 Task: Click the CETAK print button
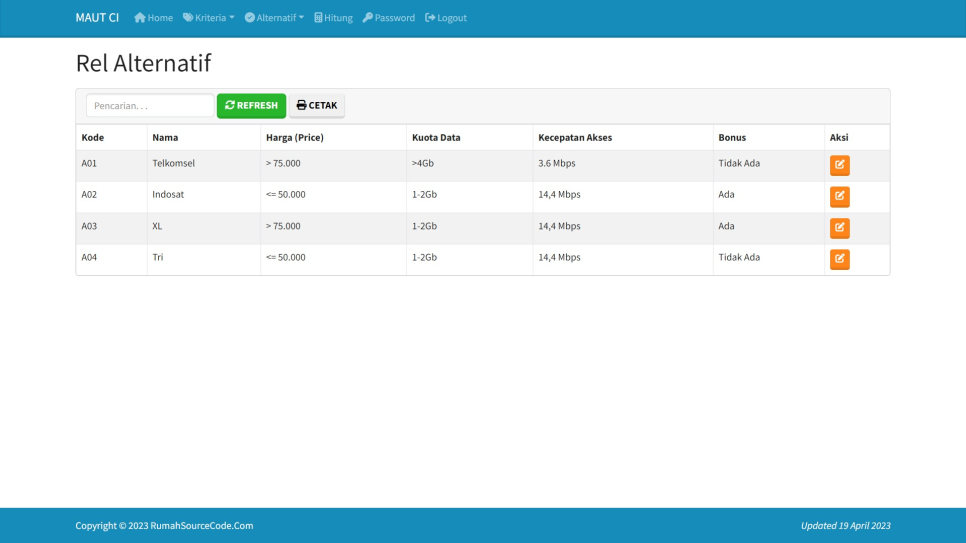(x=317, y=106)
